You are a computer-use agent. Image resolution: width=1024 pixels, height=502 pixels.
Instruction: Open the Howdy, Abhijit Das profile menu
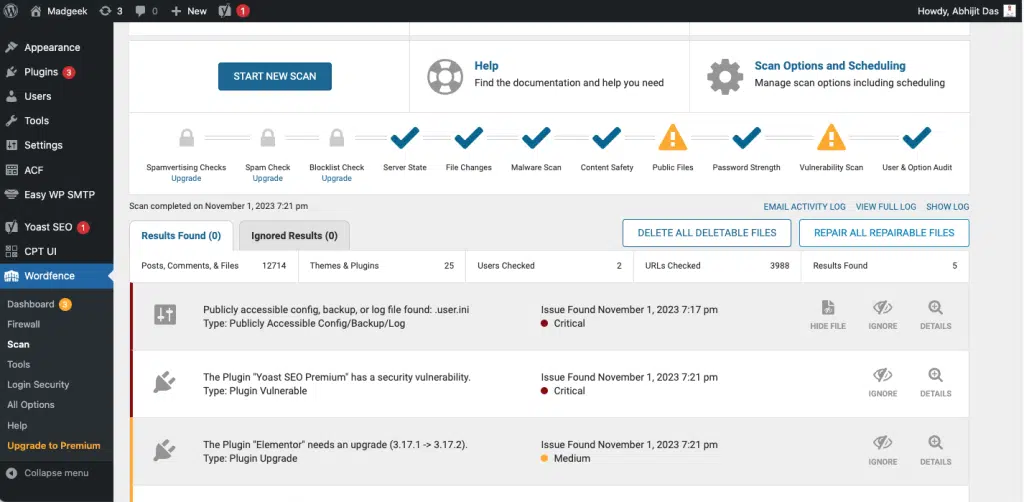967,11
